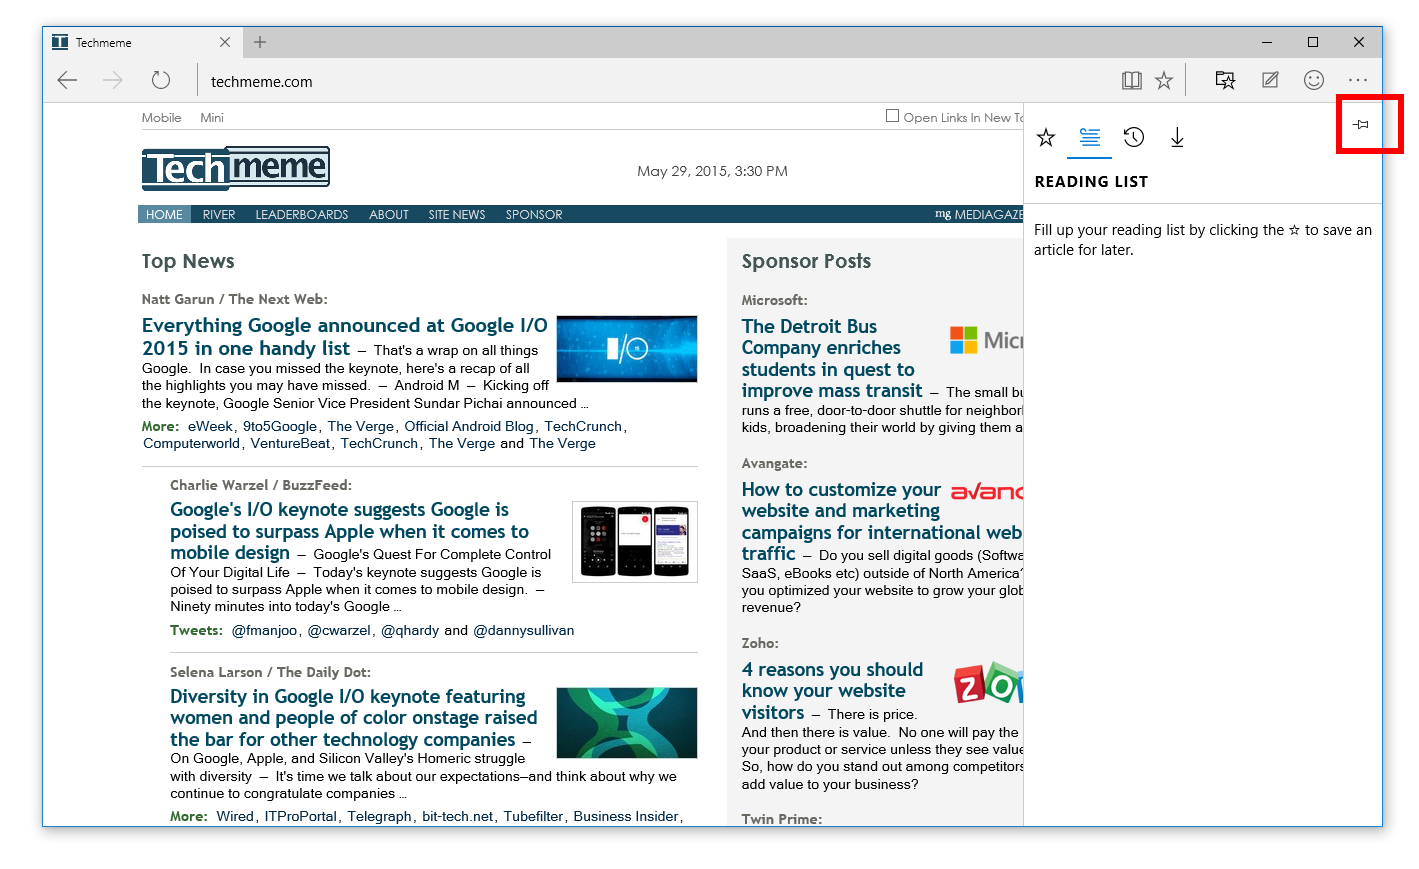This screenshot has height=869, width=1419.
Task: Open Reading view book icon
Action: pyautogui.click(x=1131, y=81)
